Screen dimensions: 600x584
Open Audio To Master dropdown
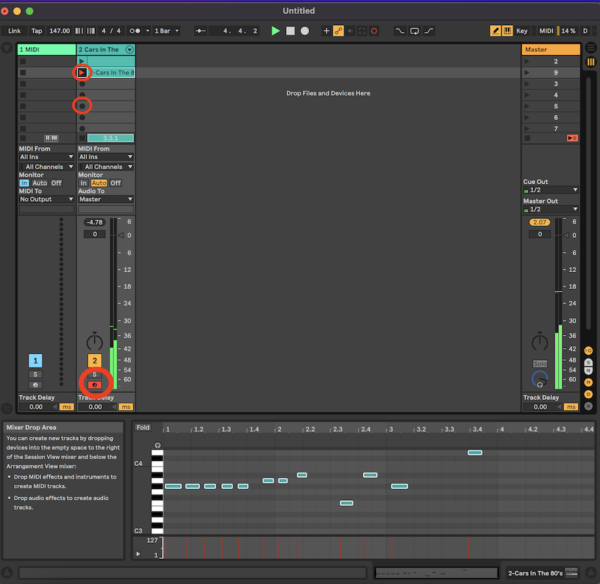point(106,199)
